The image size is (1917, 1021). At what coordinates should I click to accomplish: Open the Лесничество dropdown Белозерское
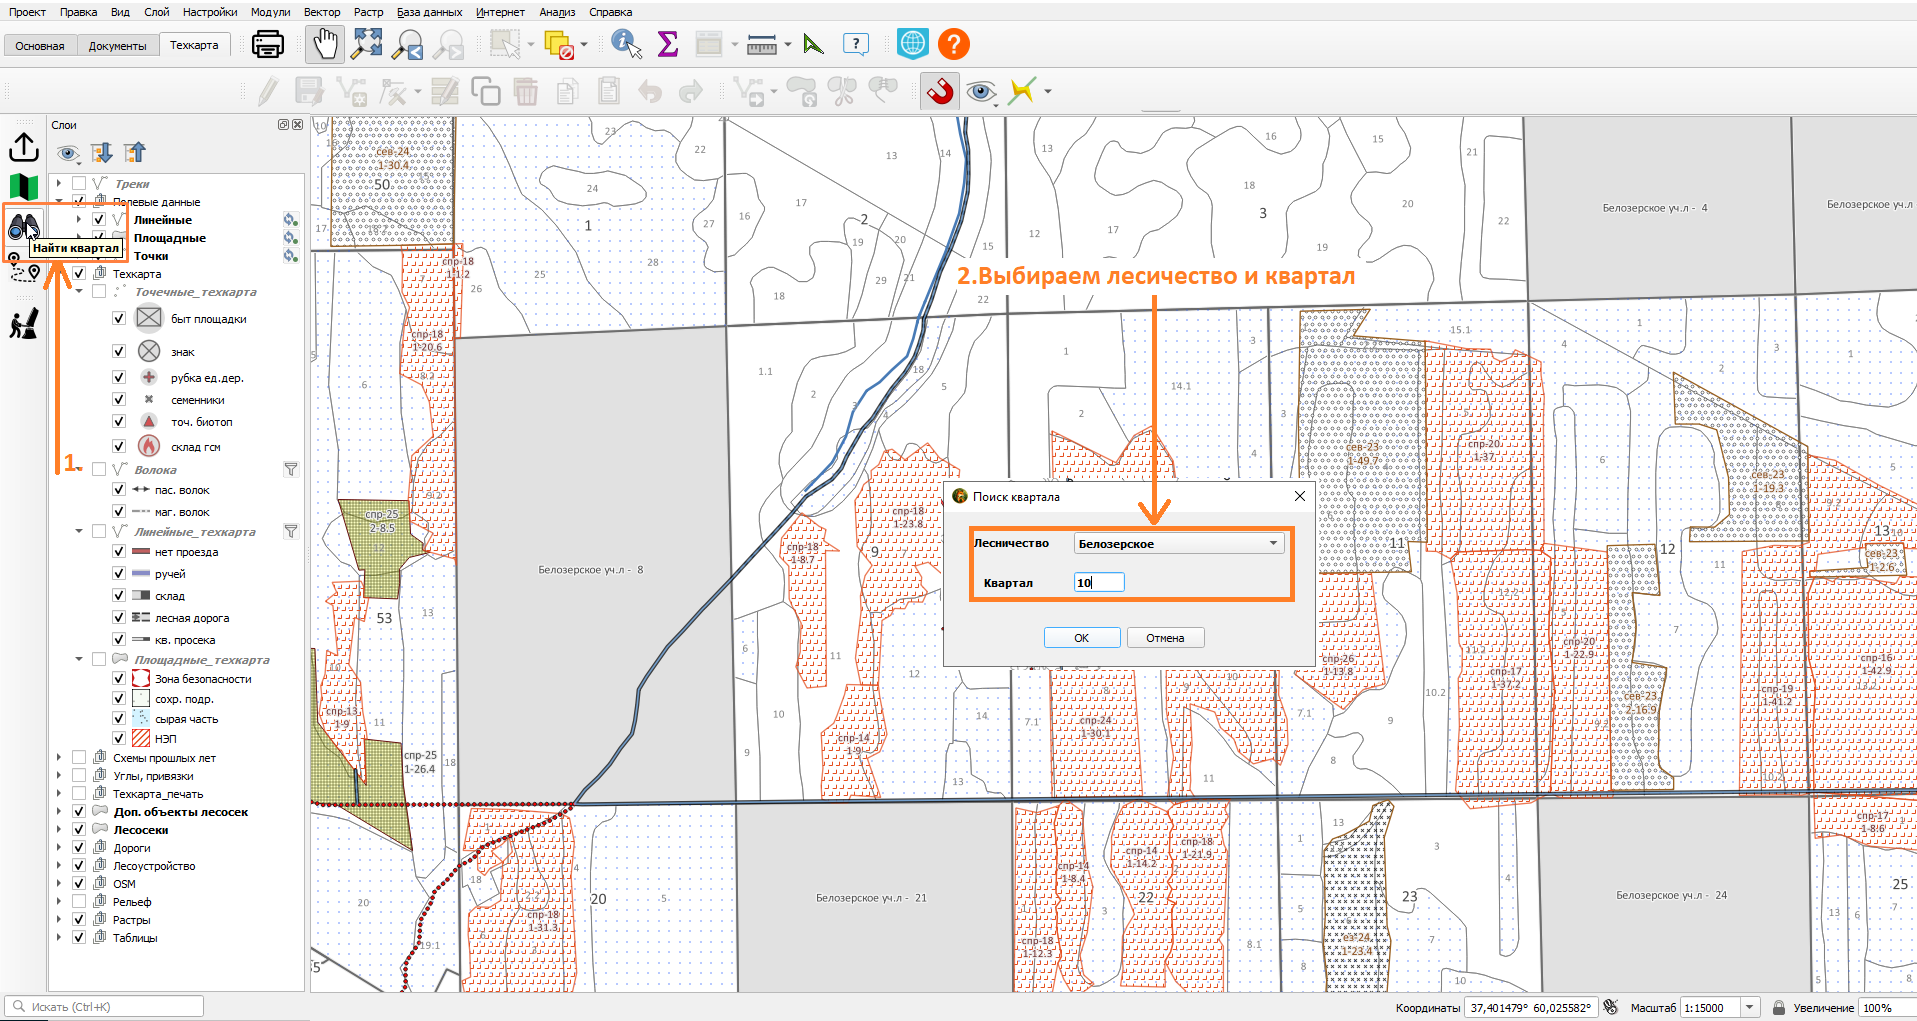1179,544
